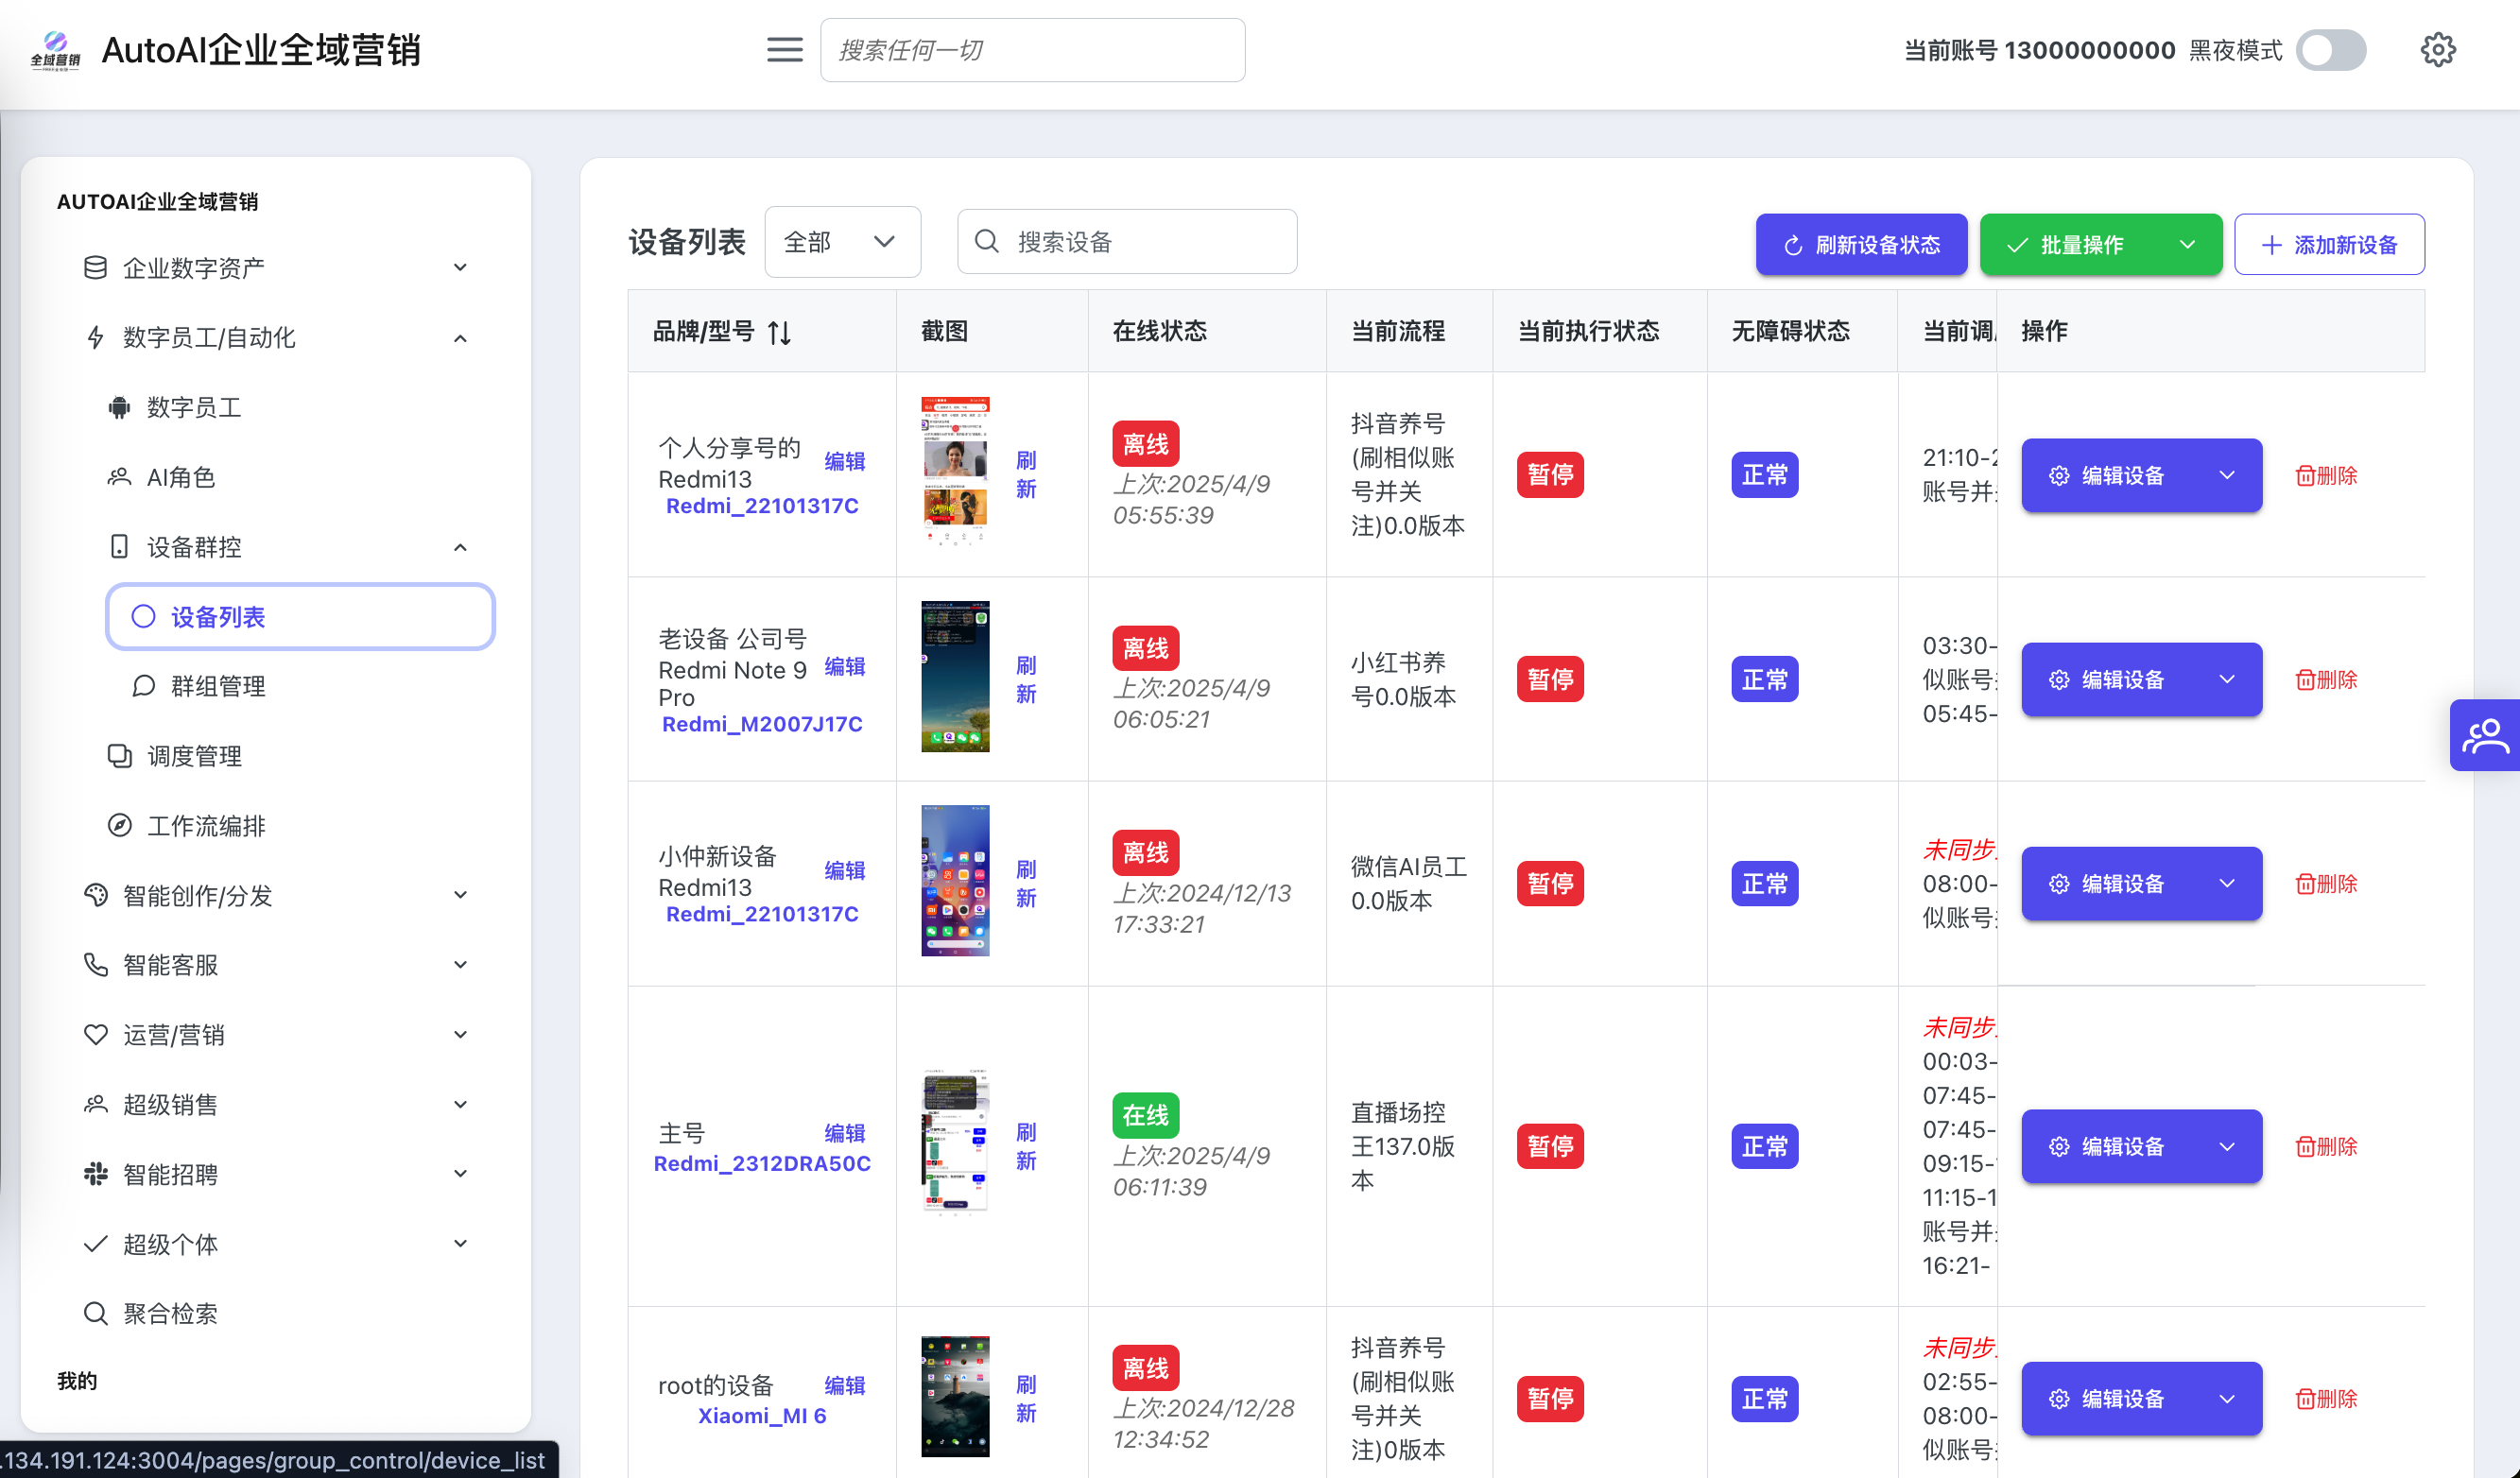
Task: Delete the 主号 device
Action: 2326,1147
